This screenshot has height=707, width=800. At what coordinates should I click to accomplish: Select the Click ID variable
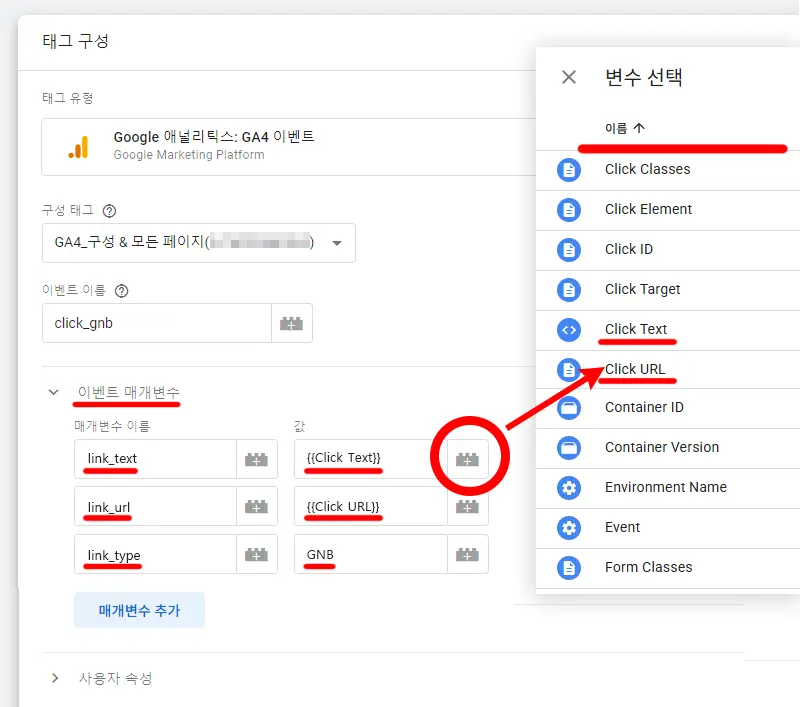pyautogui.click(x=668, y=249)
